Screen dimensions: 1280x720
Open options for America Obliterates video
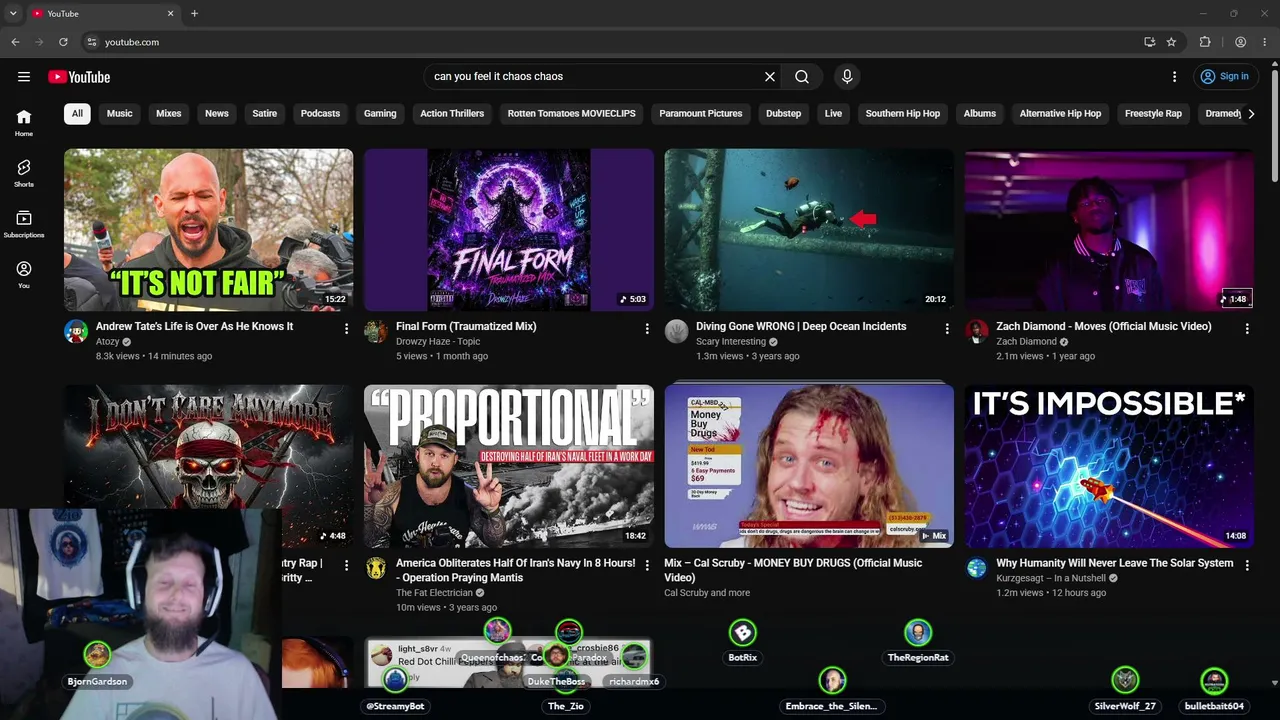pos(647,566)
